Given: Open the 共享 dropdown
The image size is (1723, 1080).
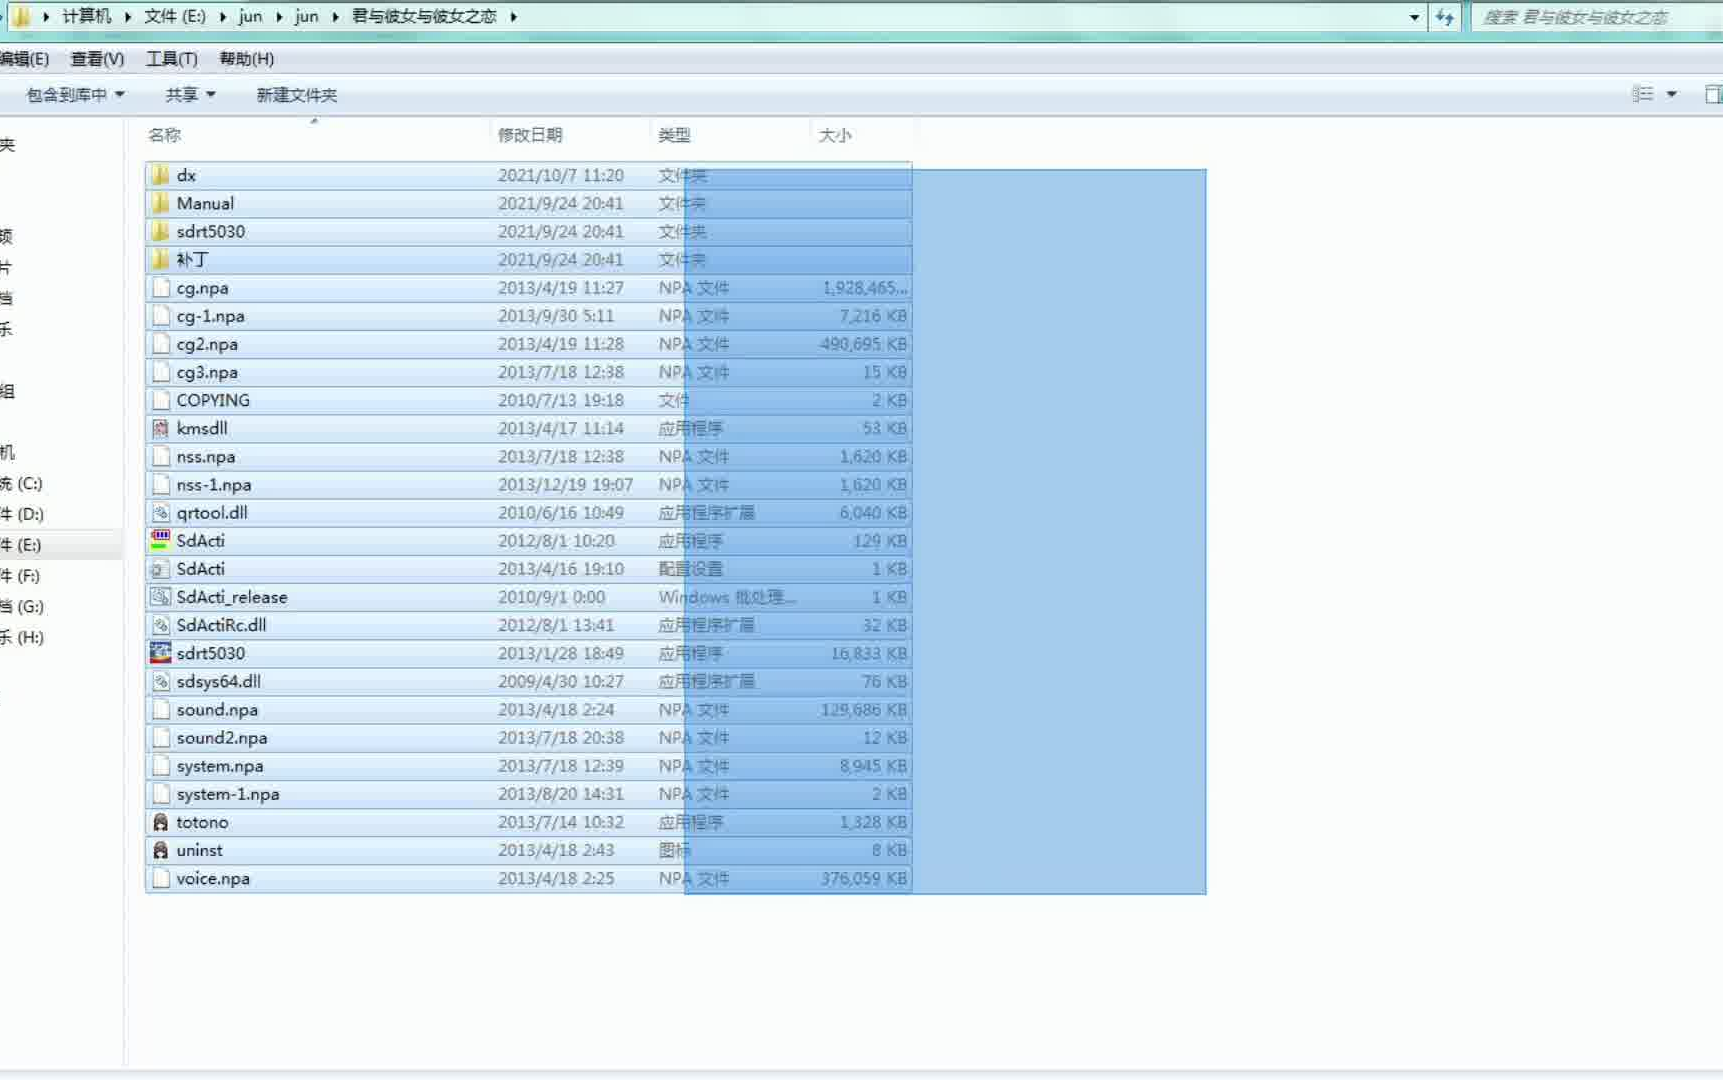Looking at the screenshot, I should click(190, 95).
